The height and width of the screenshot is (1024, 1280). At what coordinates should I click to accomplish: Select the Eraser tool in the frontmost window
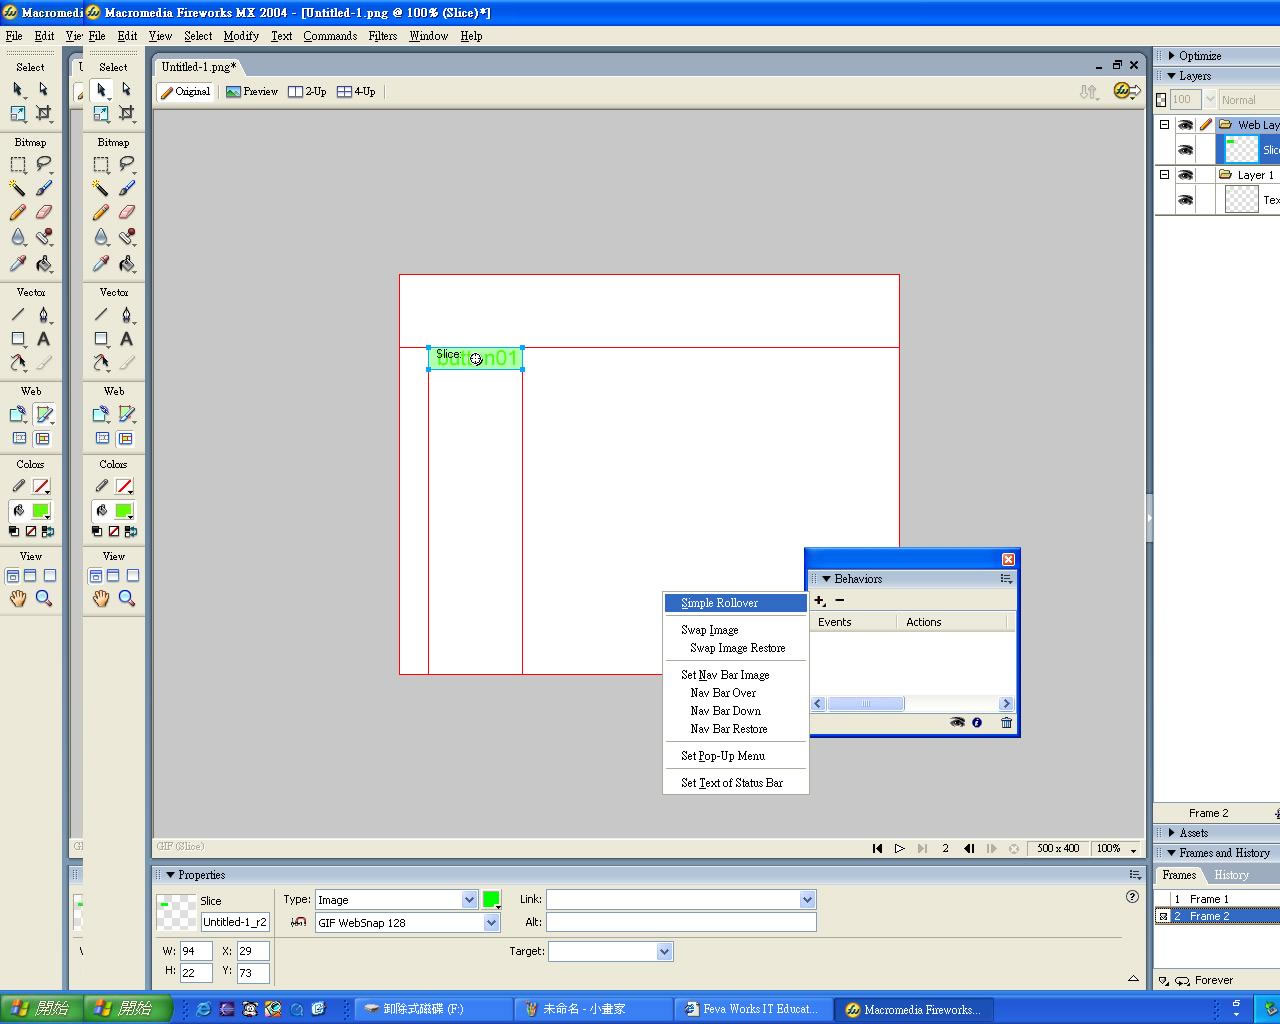pos(126,212)
